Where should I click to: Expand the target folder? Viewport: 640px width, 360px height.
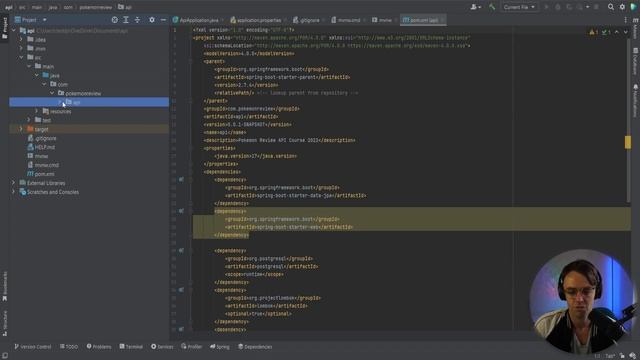click(x=21, y=129)
